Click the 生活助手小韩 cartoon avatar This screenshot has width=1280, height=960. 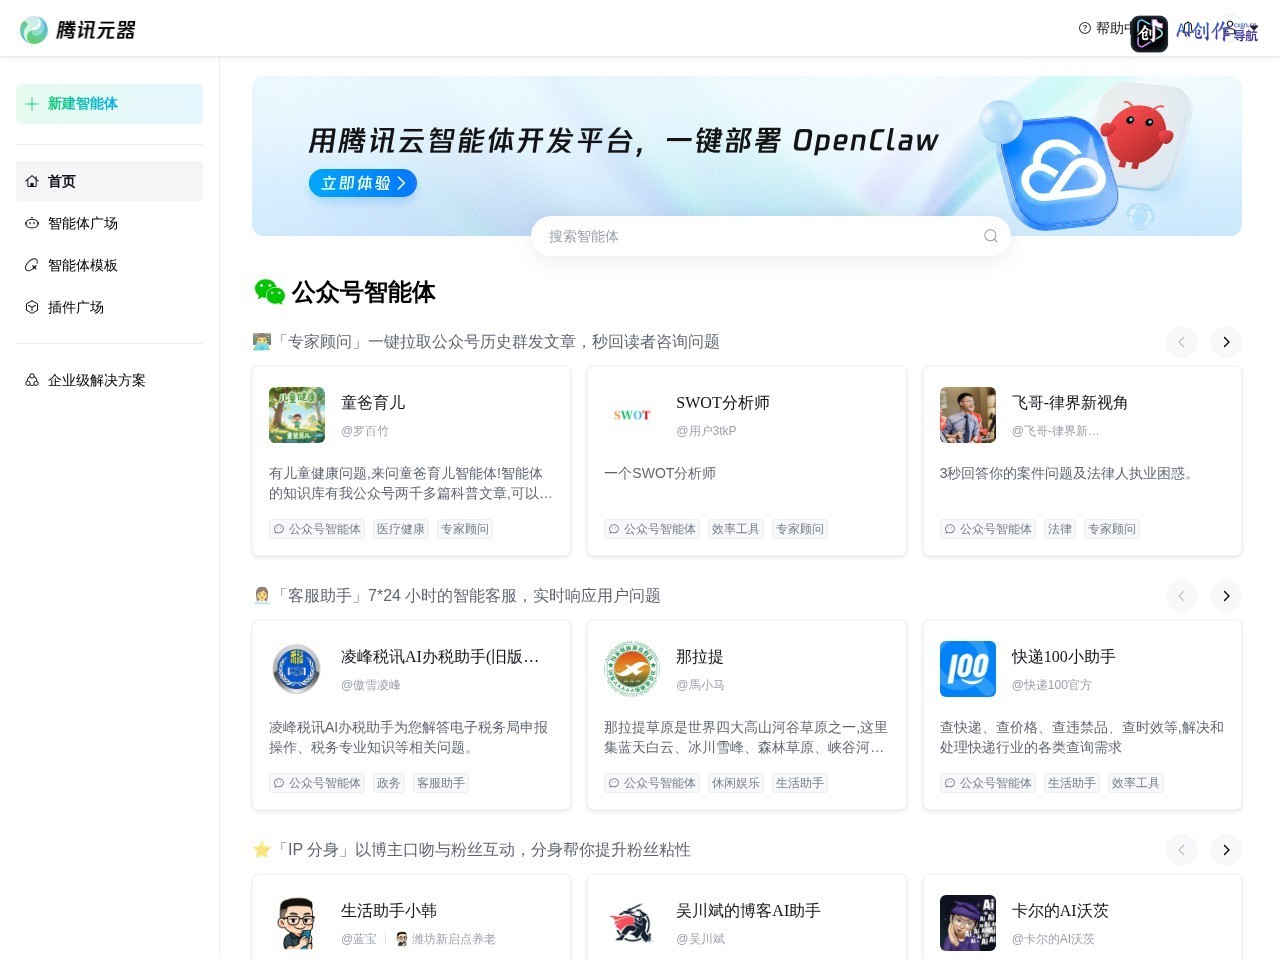pos(297,923)
